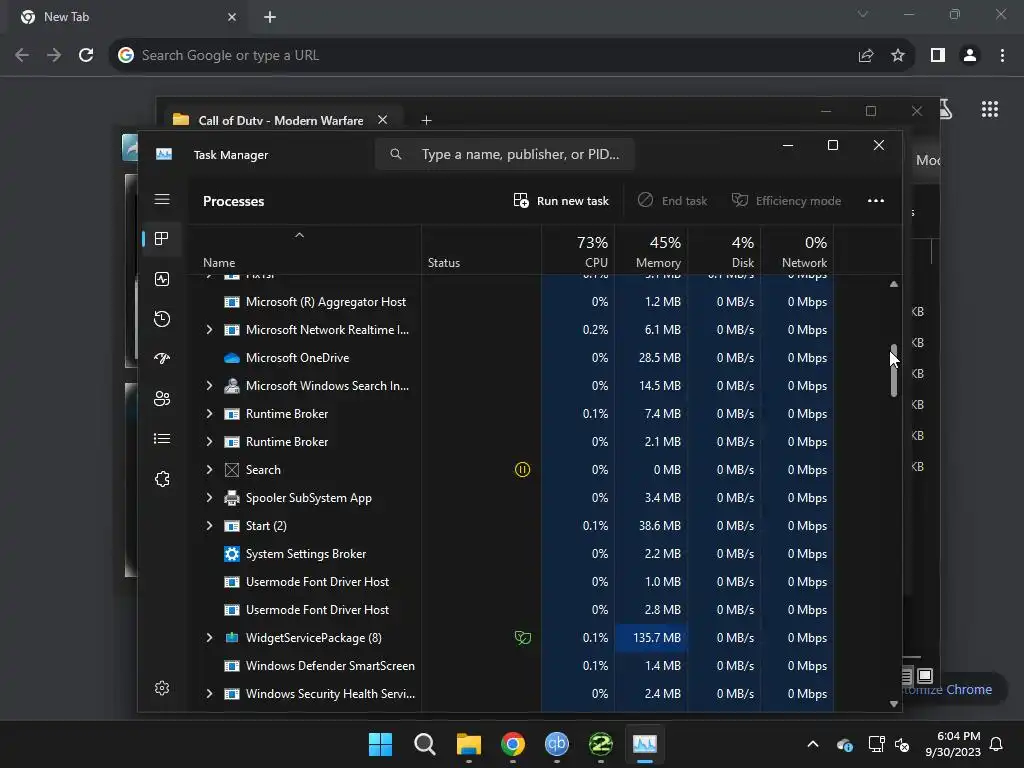This screenshot has height=768, width=1024.
Task: Click the scroll up arrow in process list
Action: [893, 284]
